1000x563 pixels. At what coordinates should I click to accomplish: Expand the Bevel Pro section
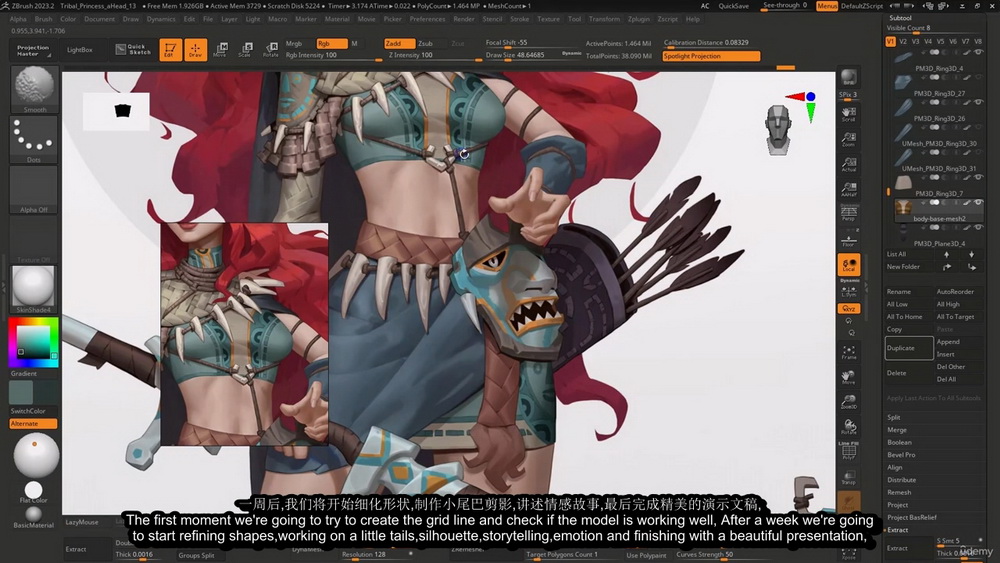point(901,455)
